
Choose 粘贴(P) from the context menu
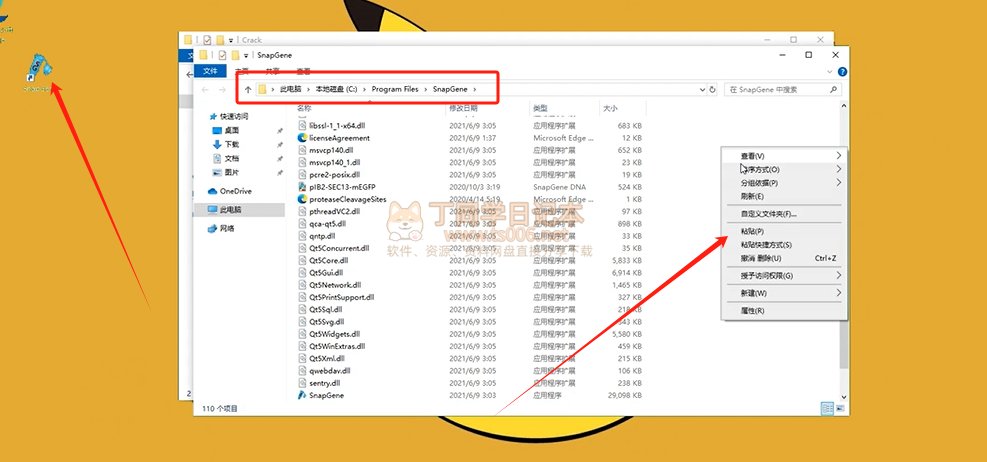[752, 231]
